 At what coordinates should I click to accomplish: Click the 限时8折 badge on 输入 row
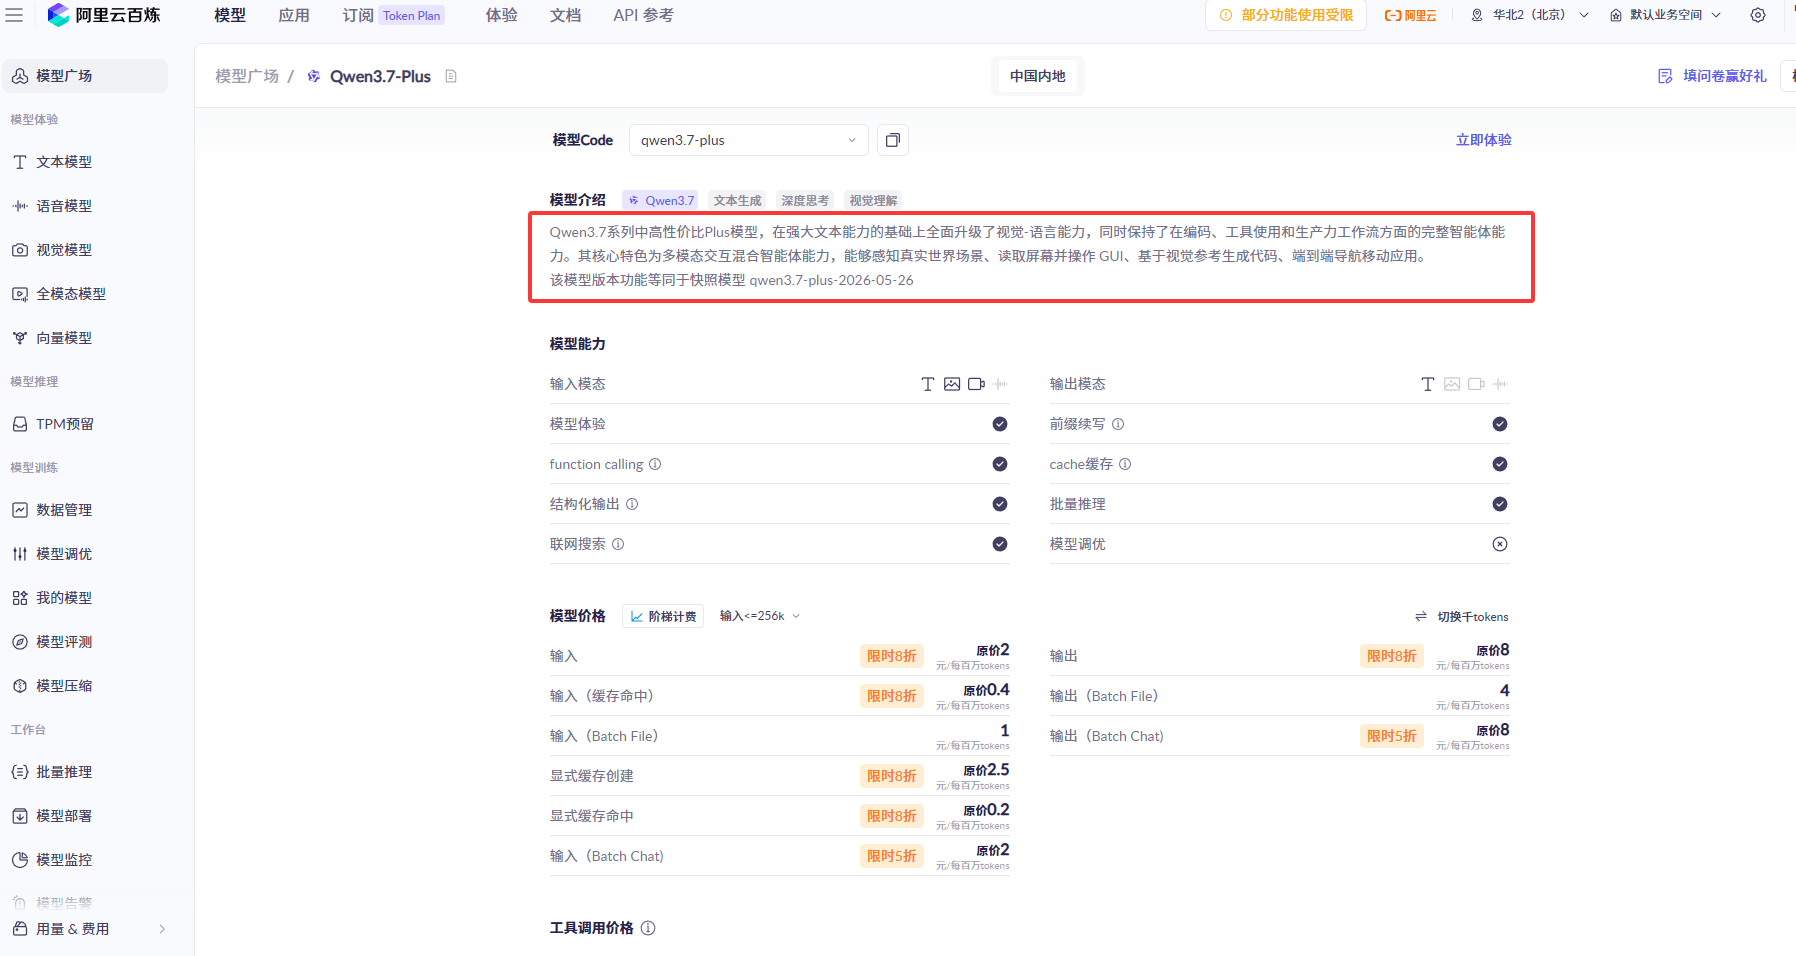[x=892, y=656]
